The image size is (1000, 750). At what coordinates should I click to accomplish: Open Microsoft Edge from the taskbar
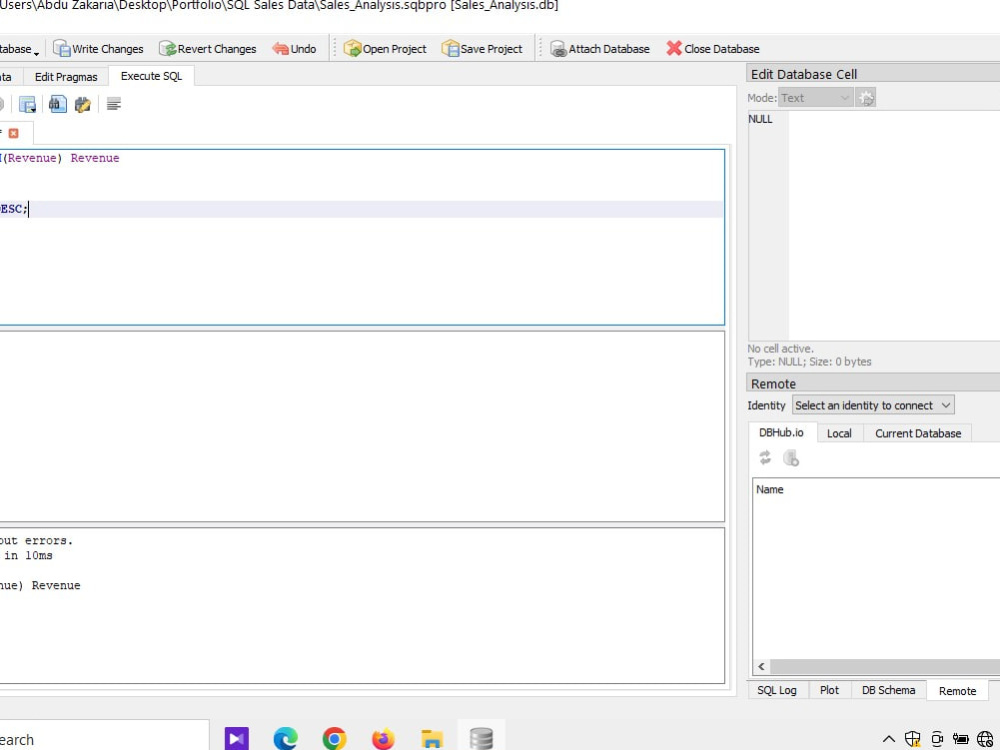285,739
